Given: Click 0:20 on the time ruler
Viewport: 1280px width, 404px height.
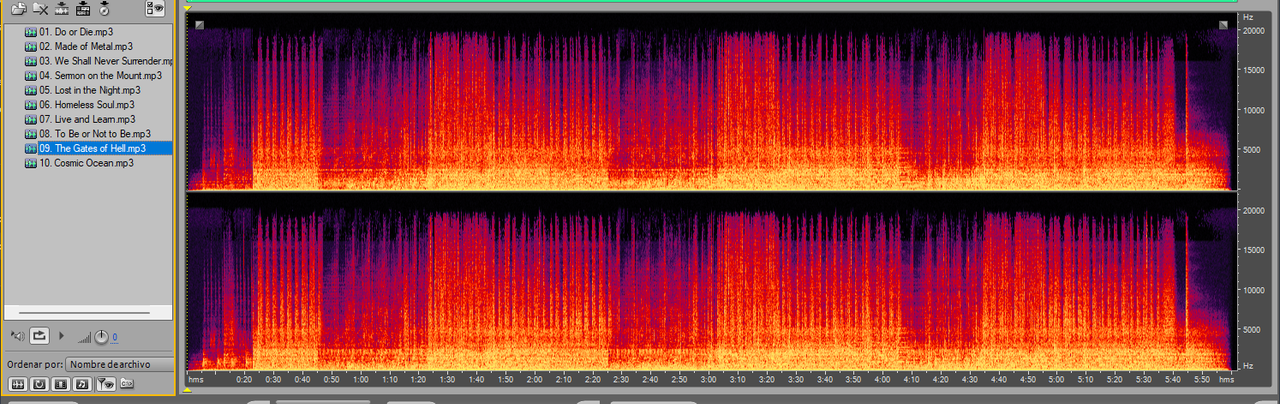Looking at the screenshot, I should pyautogui.click(x=245, y=380).
